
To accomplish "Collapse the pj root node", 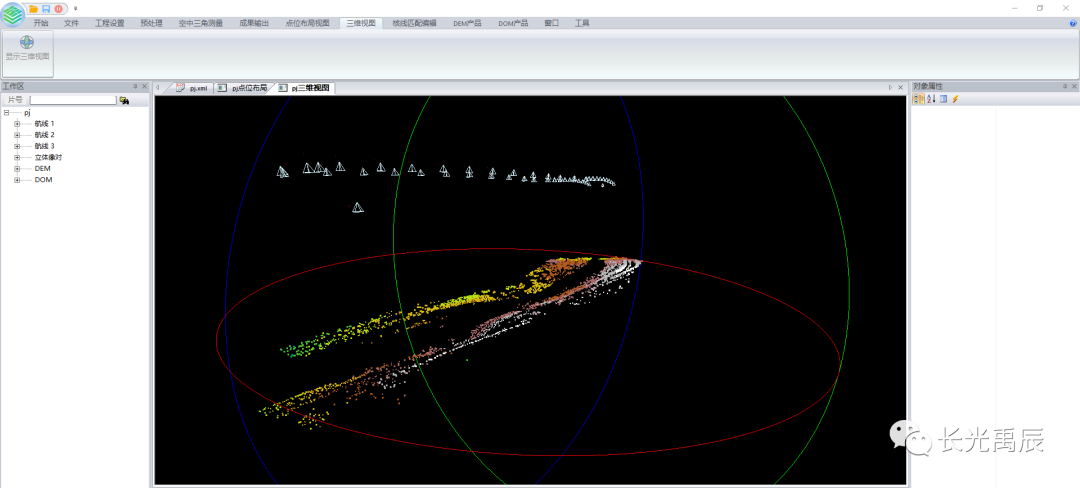I will tap(6, 113).
